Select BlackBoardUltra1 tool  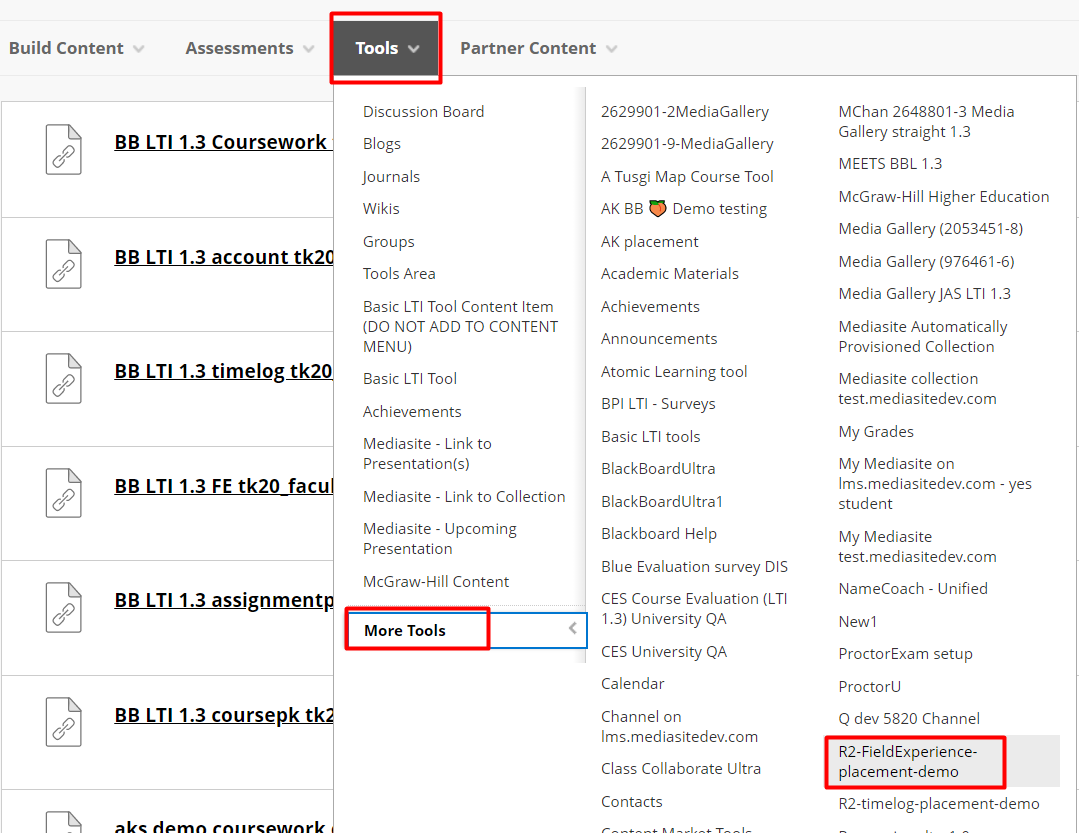(662, 501)
